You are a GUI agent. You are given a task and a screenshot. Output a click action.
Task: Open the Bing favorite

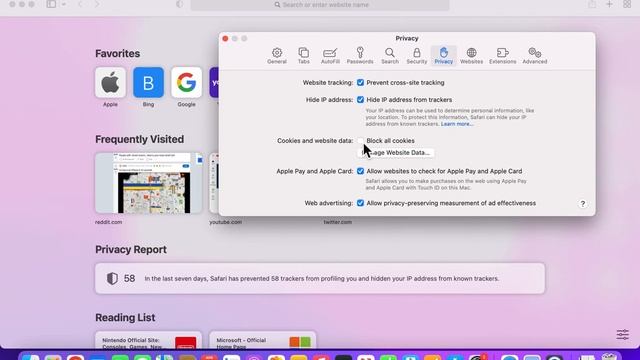pyautogui.click(x=148, y=83)
